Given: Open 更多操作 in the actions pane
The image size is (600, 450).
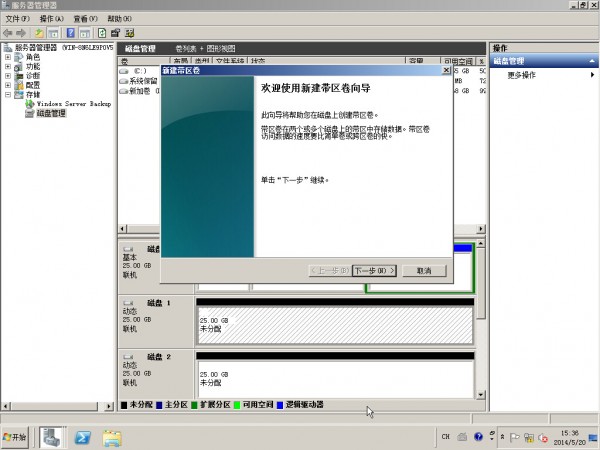Looking at the screenshot, I should click(x=521, y=75).
